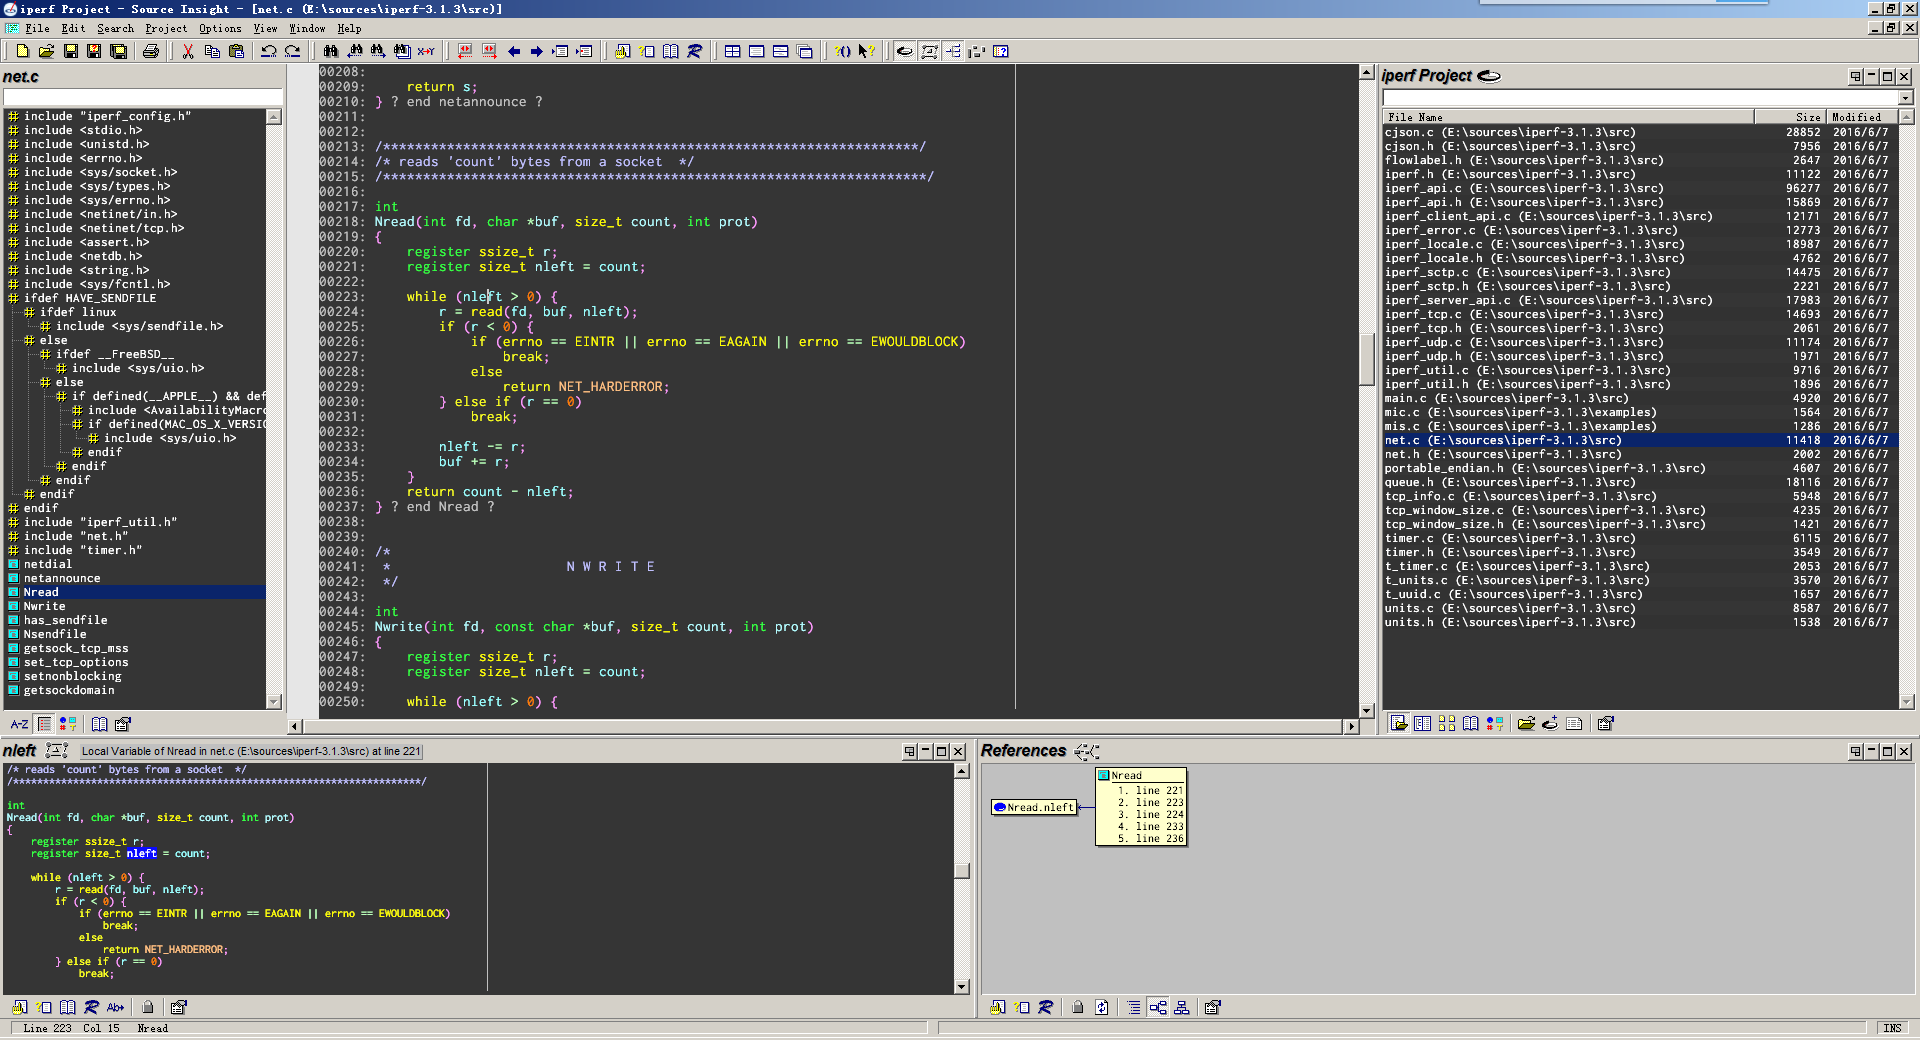The height and width of the screenshot is (1040, 1920).
Task: Click the binoculars Search icon
Action: [x=330, y=51]
